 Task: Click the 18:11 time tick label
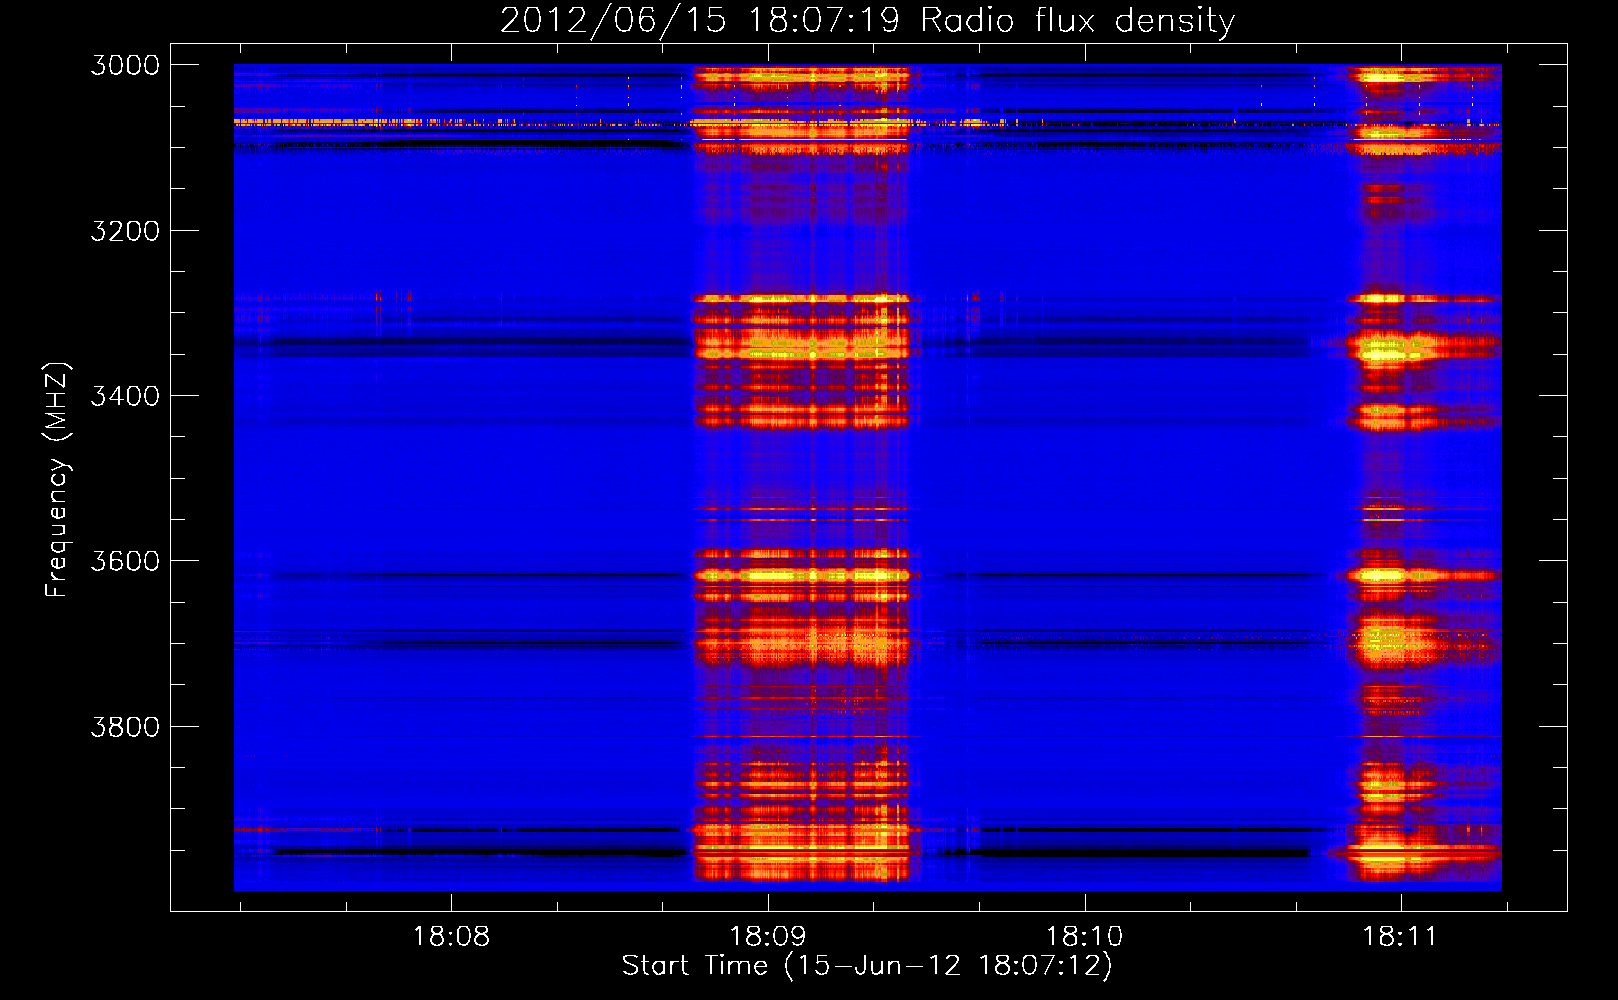pos(1400,937)
